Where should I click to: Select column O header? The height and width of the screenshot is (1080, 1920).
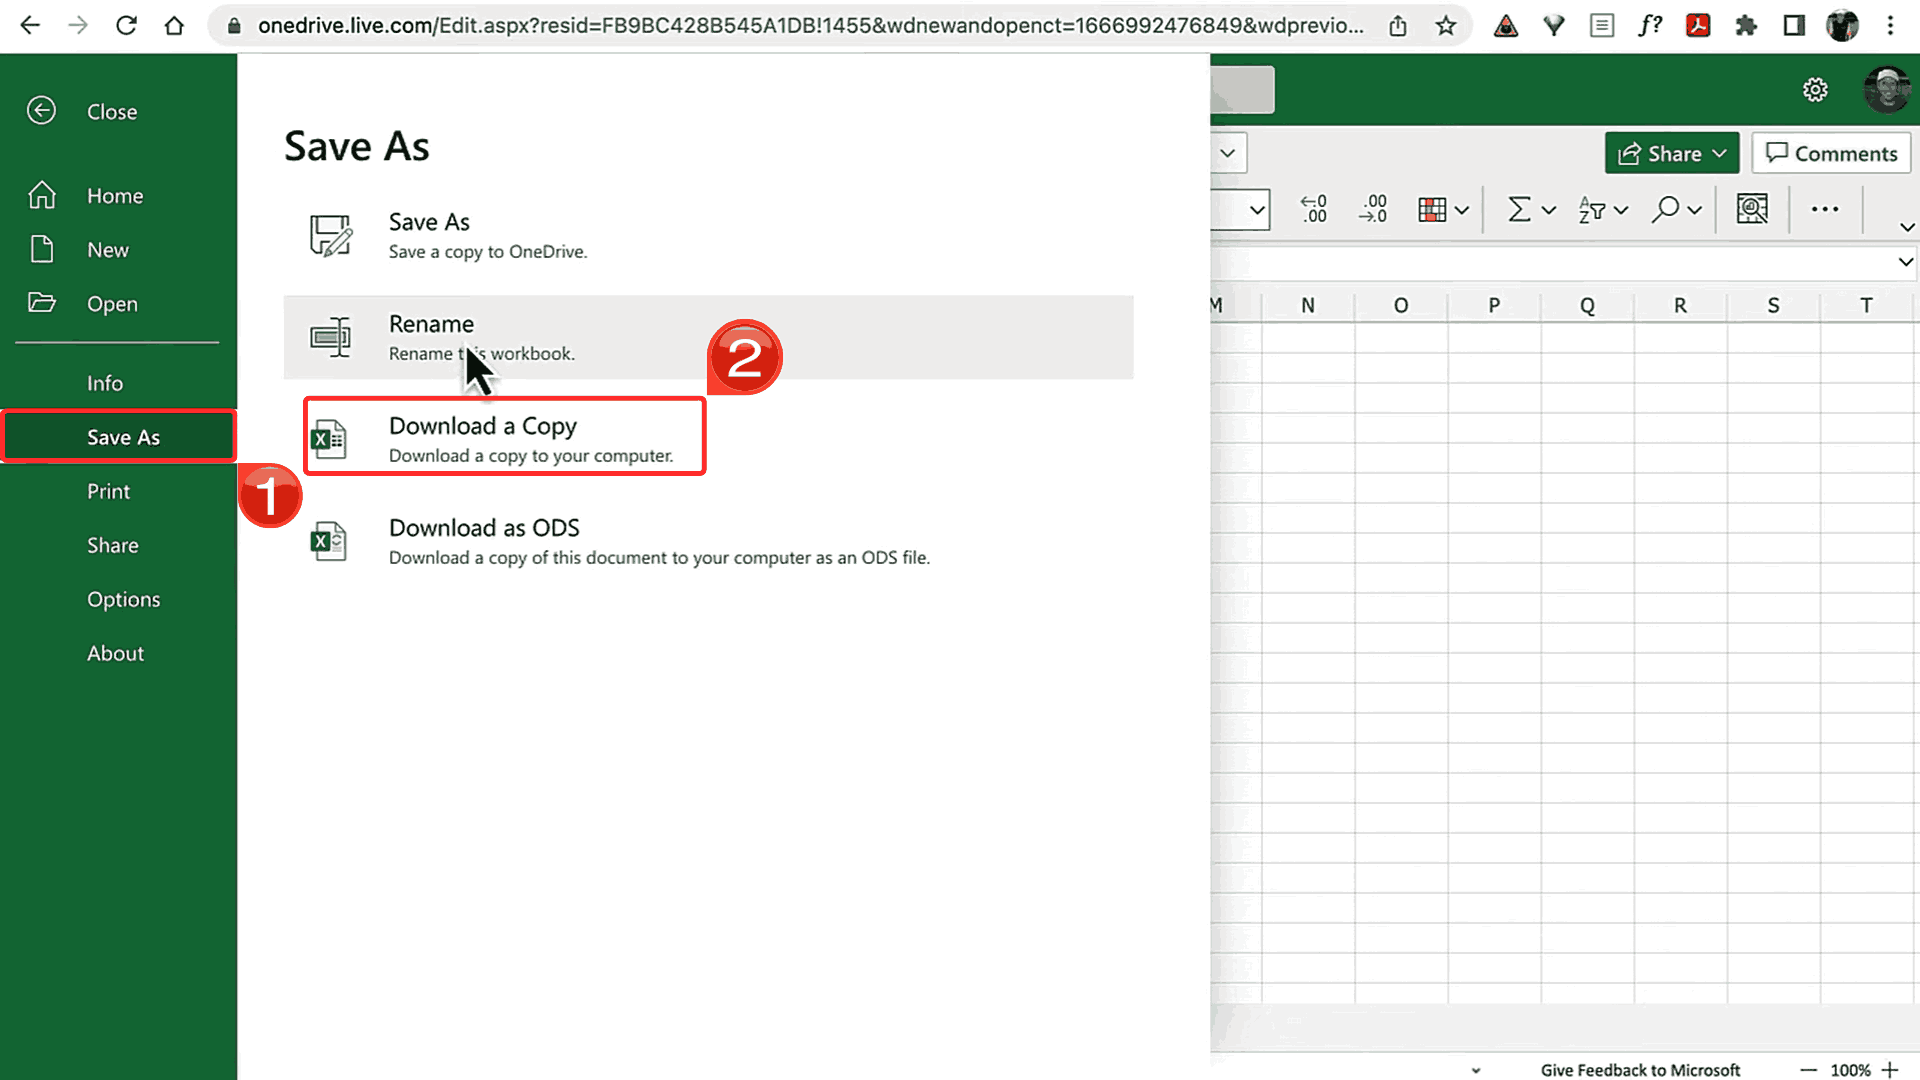(1400, 305)
